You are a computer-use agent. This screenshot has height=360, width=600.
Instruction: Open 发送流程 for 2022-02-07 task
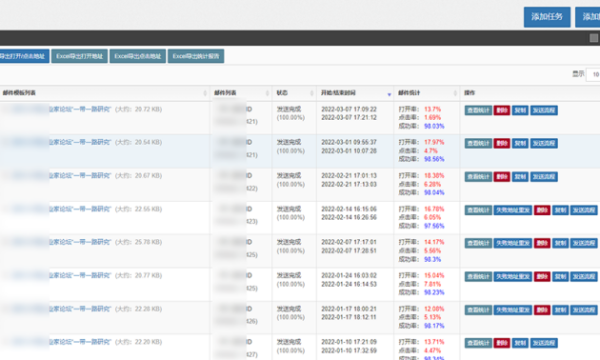(584, 243)
